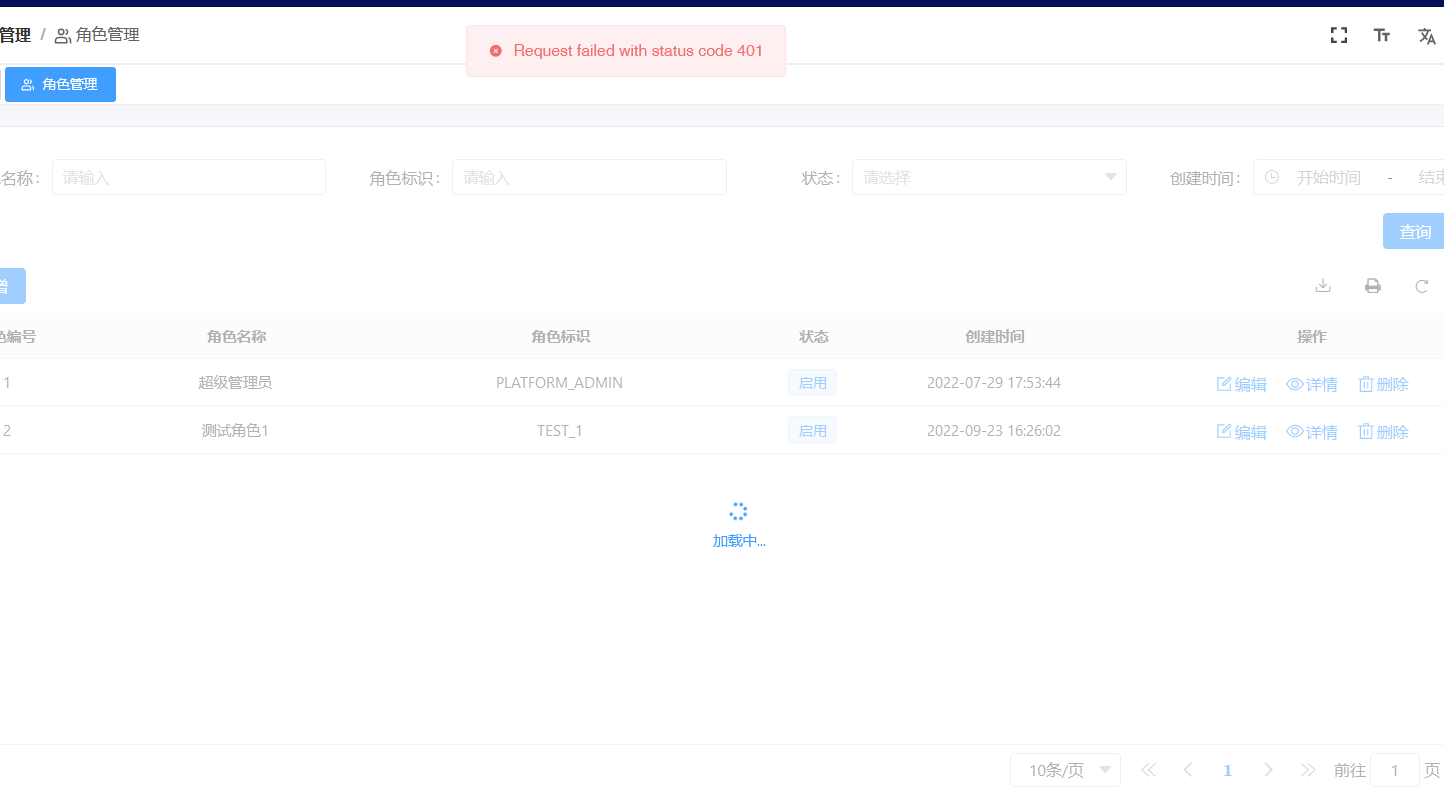The image size is (1444, 808).
Task: Open fullscreen mode via the expand icon
Action: (1338, 34)
